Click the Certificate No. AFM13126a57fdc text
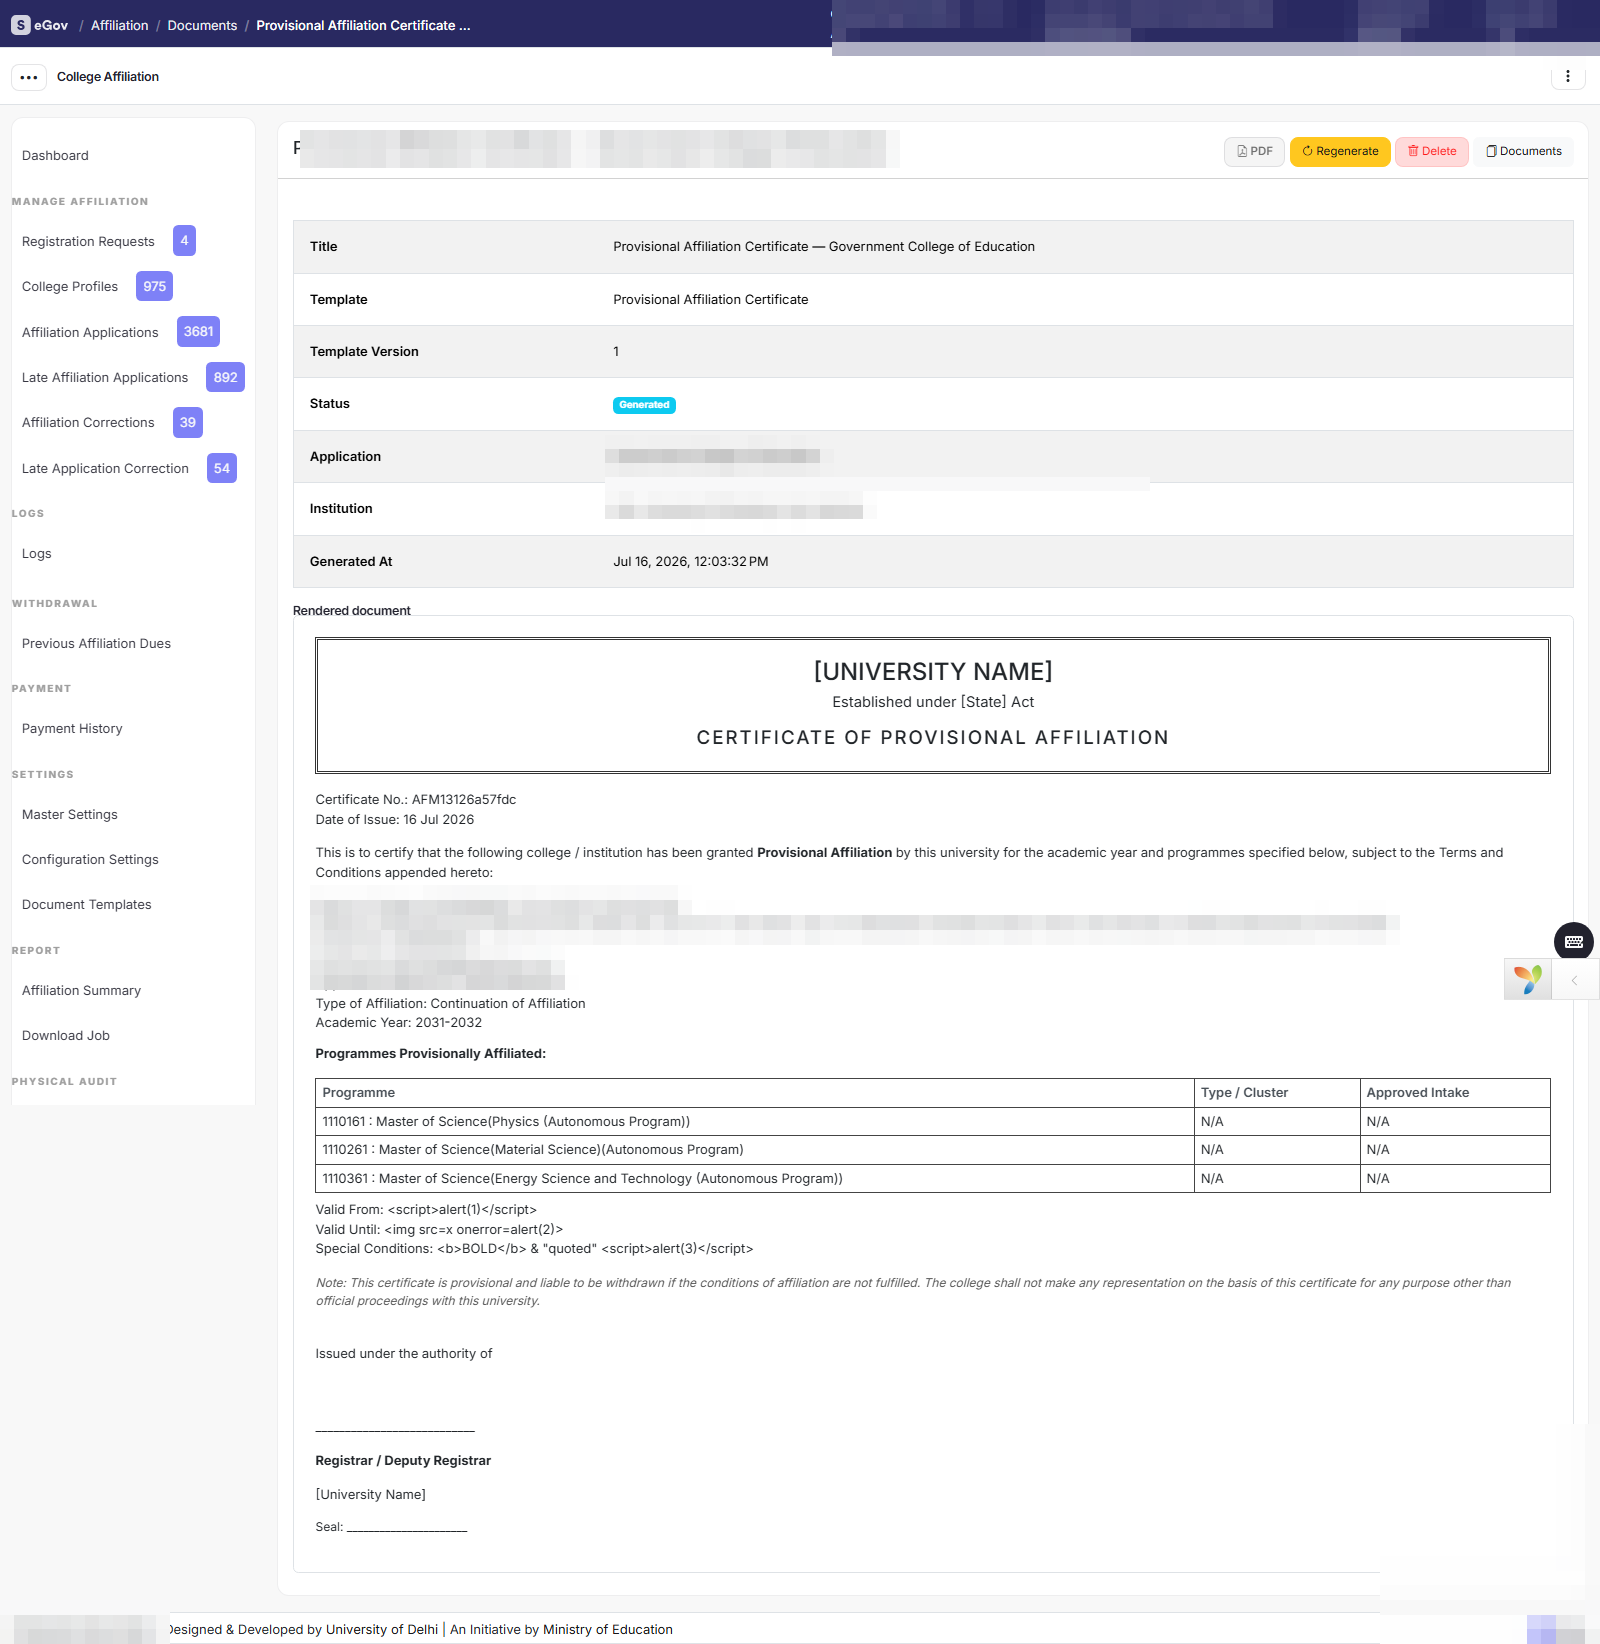1600x1644 pixels. 416,799
